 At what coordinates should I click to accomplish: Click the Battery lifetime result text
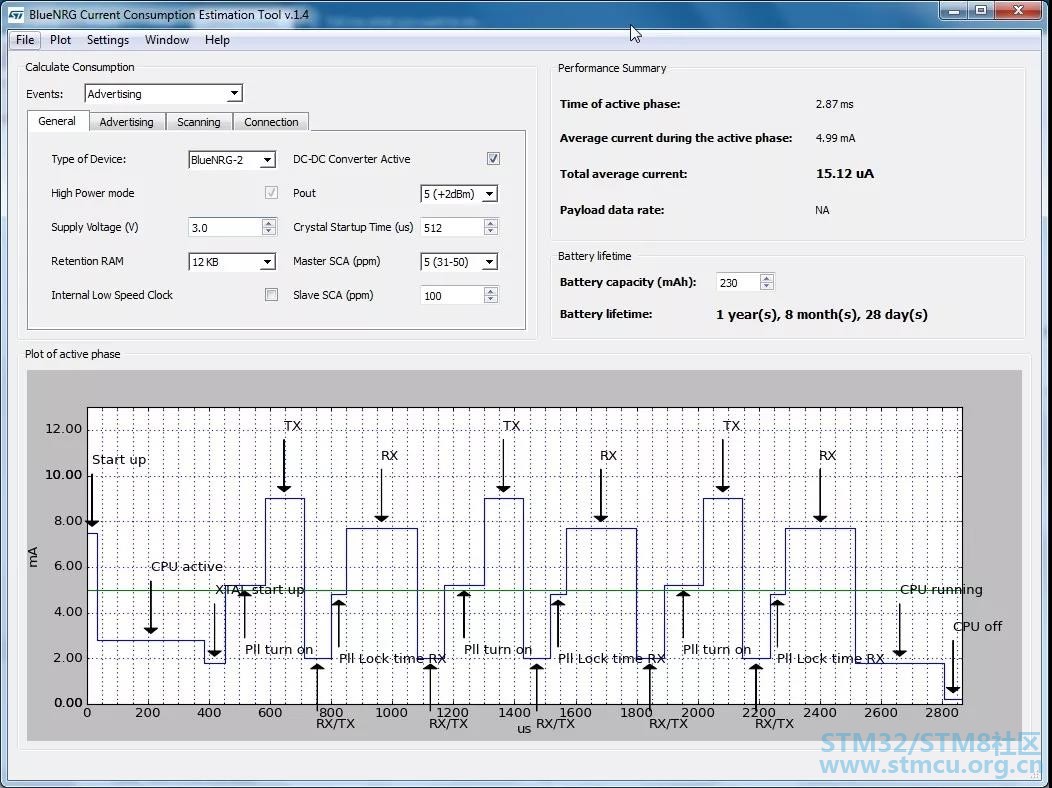(x=821, y=315)
